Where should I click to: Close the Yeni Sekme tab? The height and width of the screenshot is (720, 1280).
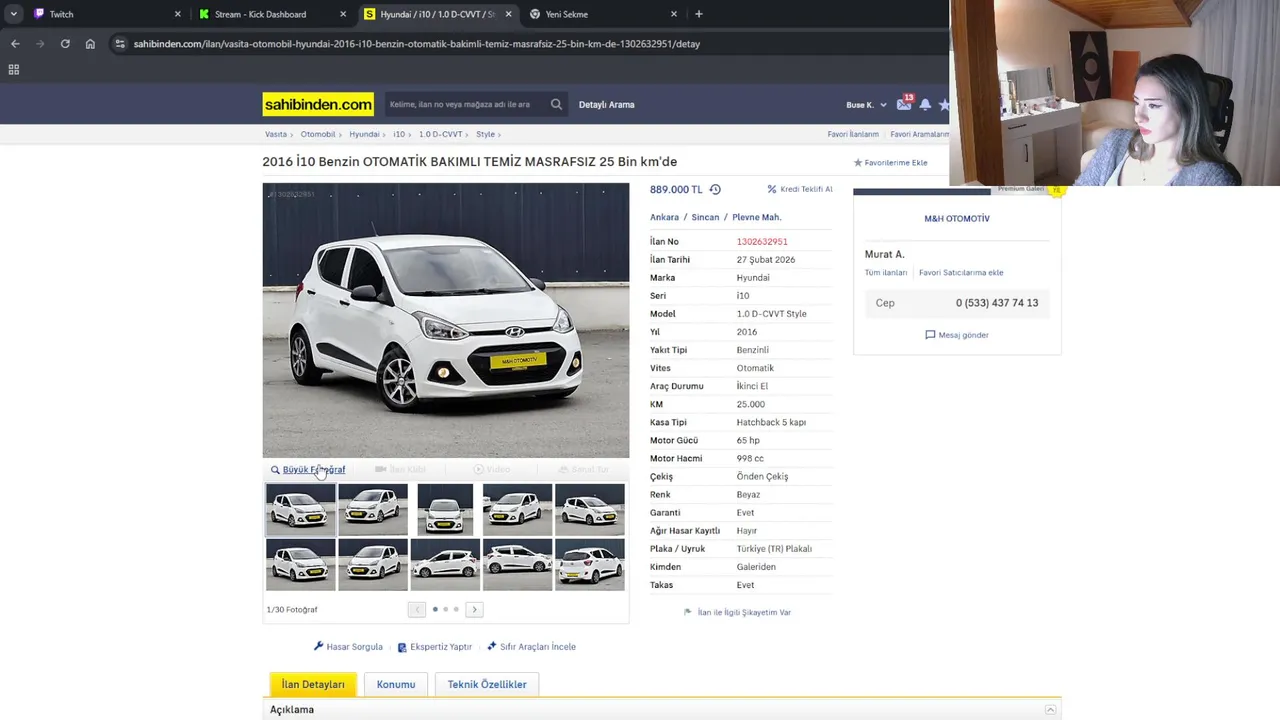(674, 14)
